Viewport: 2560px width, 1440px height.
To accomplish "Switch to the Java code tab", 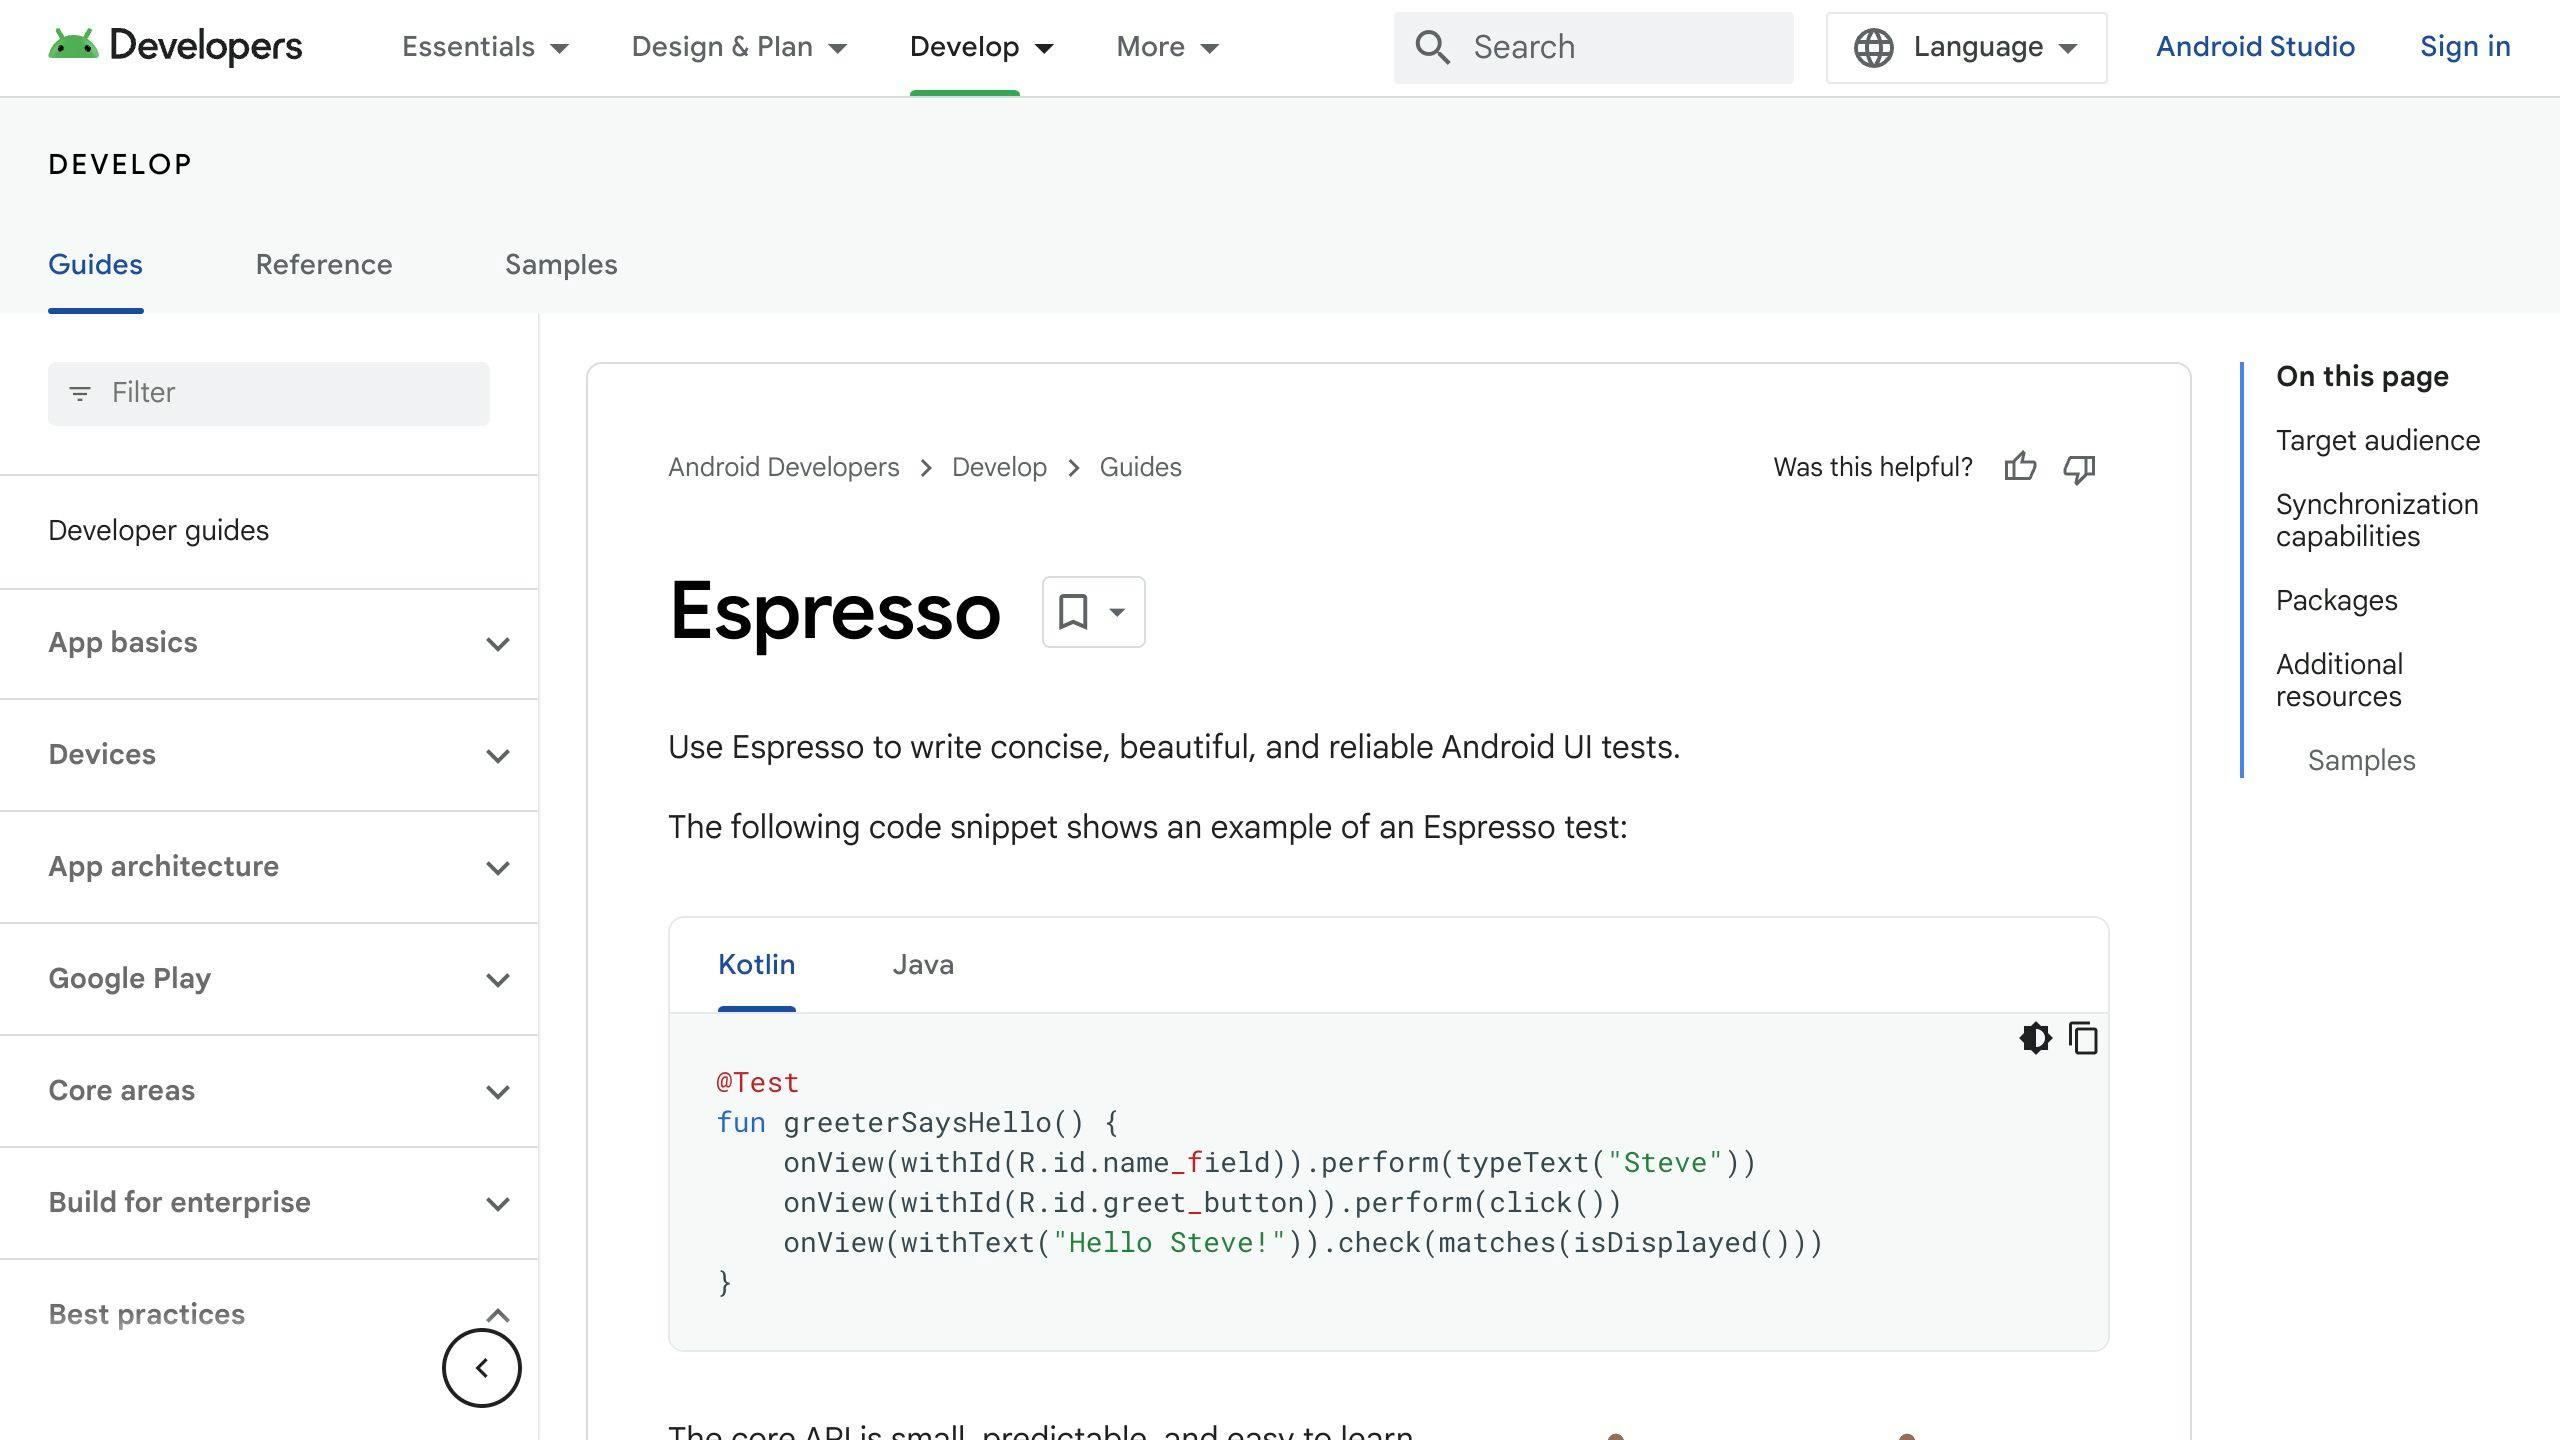I will click(x=922, y=964).
